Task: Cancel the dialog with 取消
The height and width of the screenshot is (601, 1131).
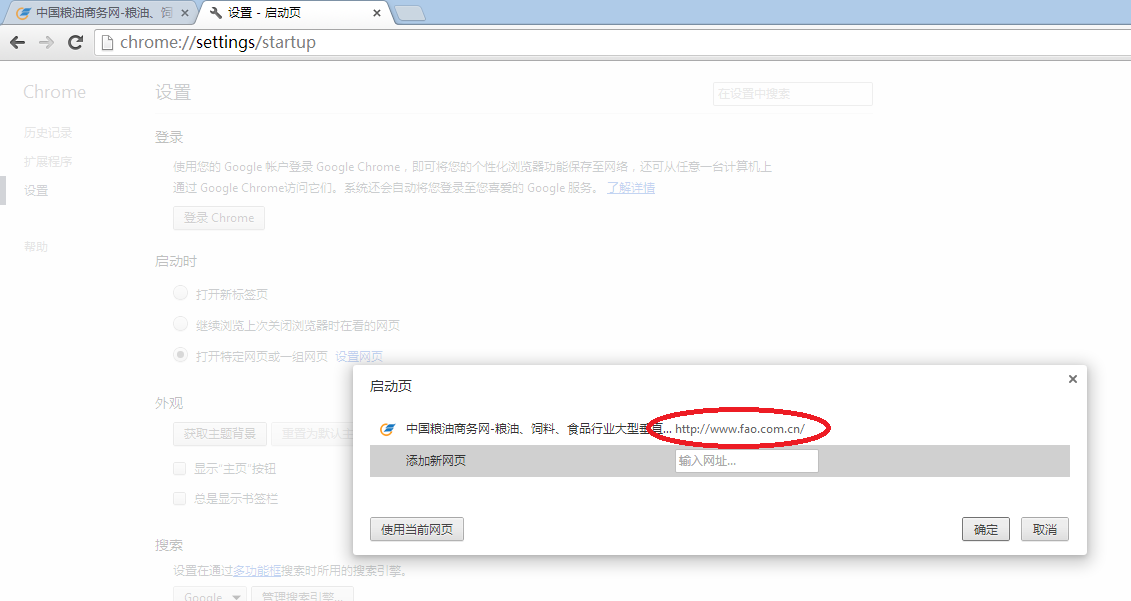Action: [1044, 530]
